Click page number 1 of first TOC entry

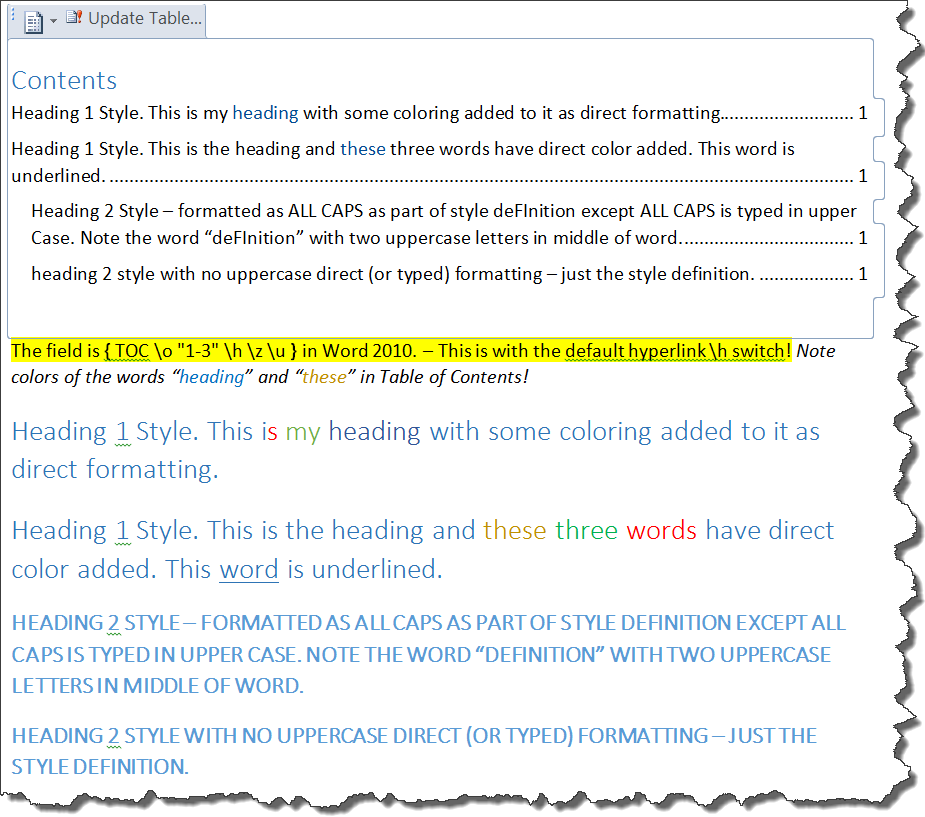[862, 113]
